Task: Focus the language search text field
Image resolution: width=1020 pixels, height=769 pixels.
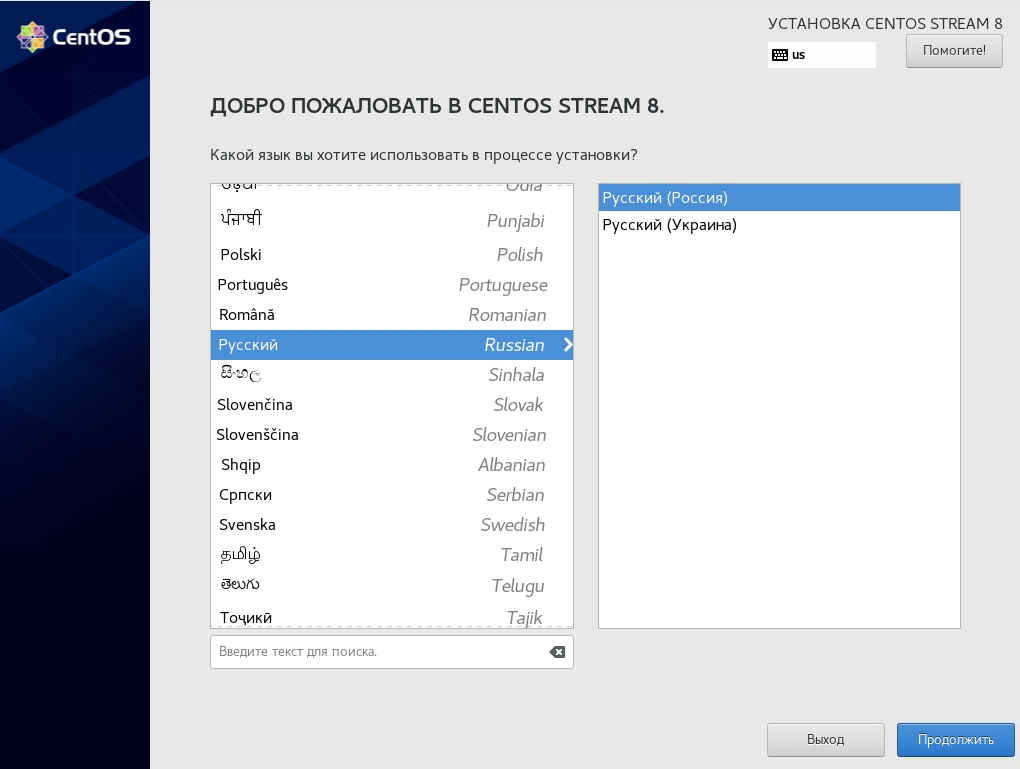Action: pos(392,652)
